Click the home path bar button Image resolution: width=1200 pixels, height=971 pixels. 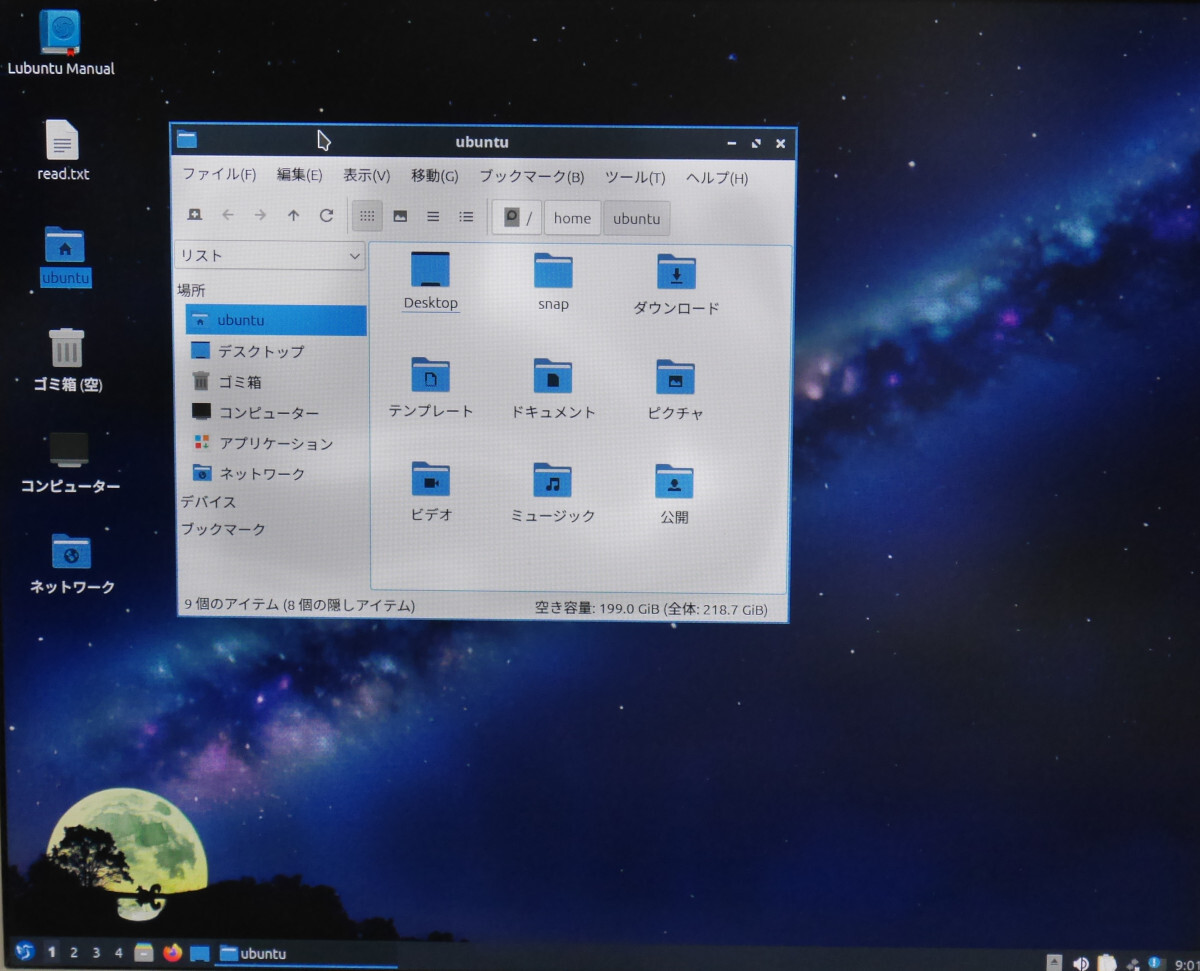click(572, 218)
